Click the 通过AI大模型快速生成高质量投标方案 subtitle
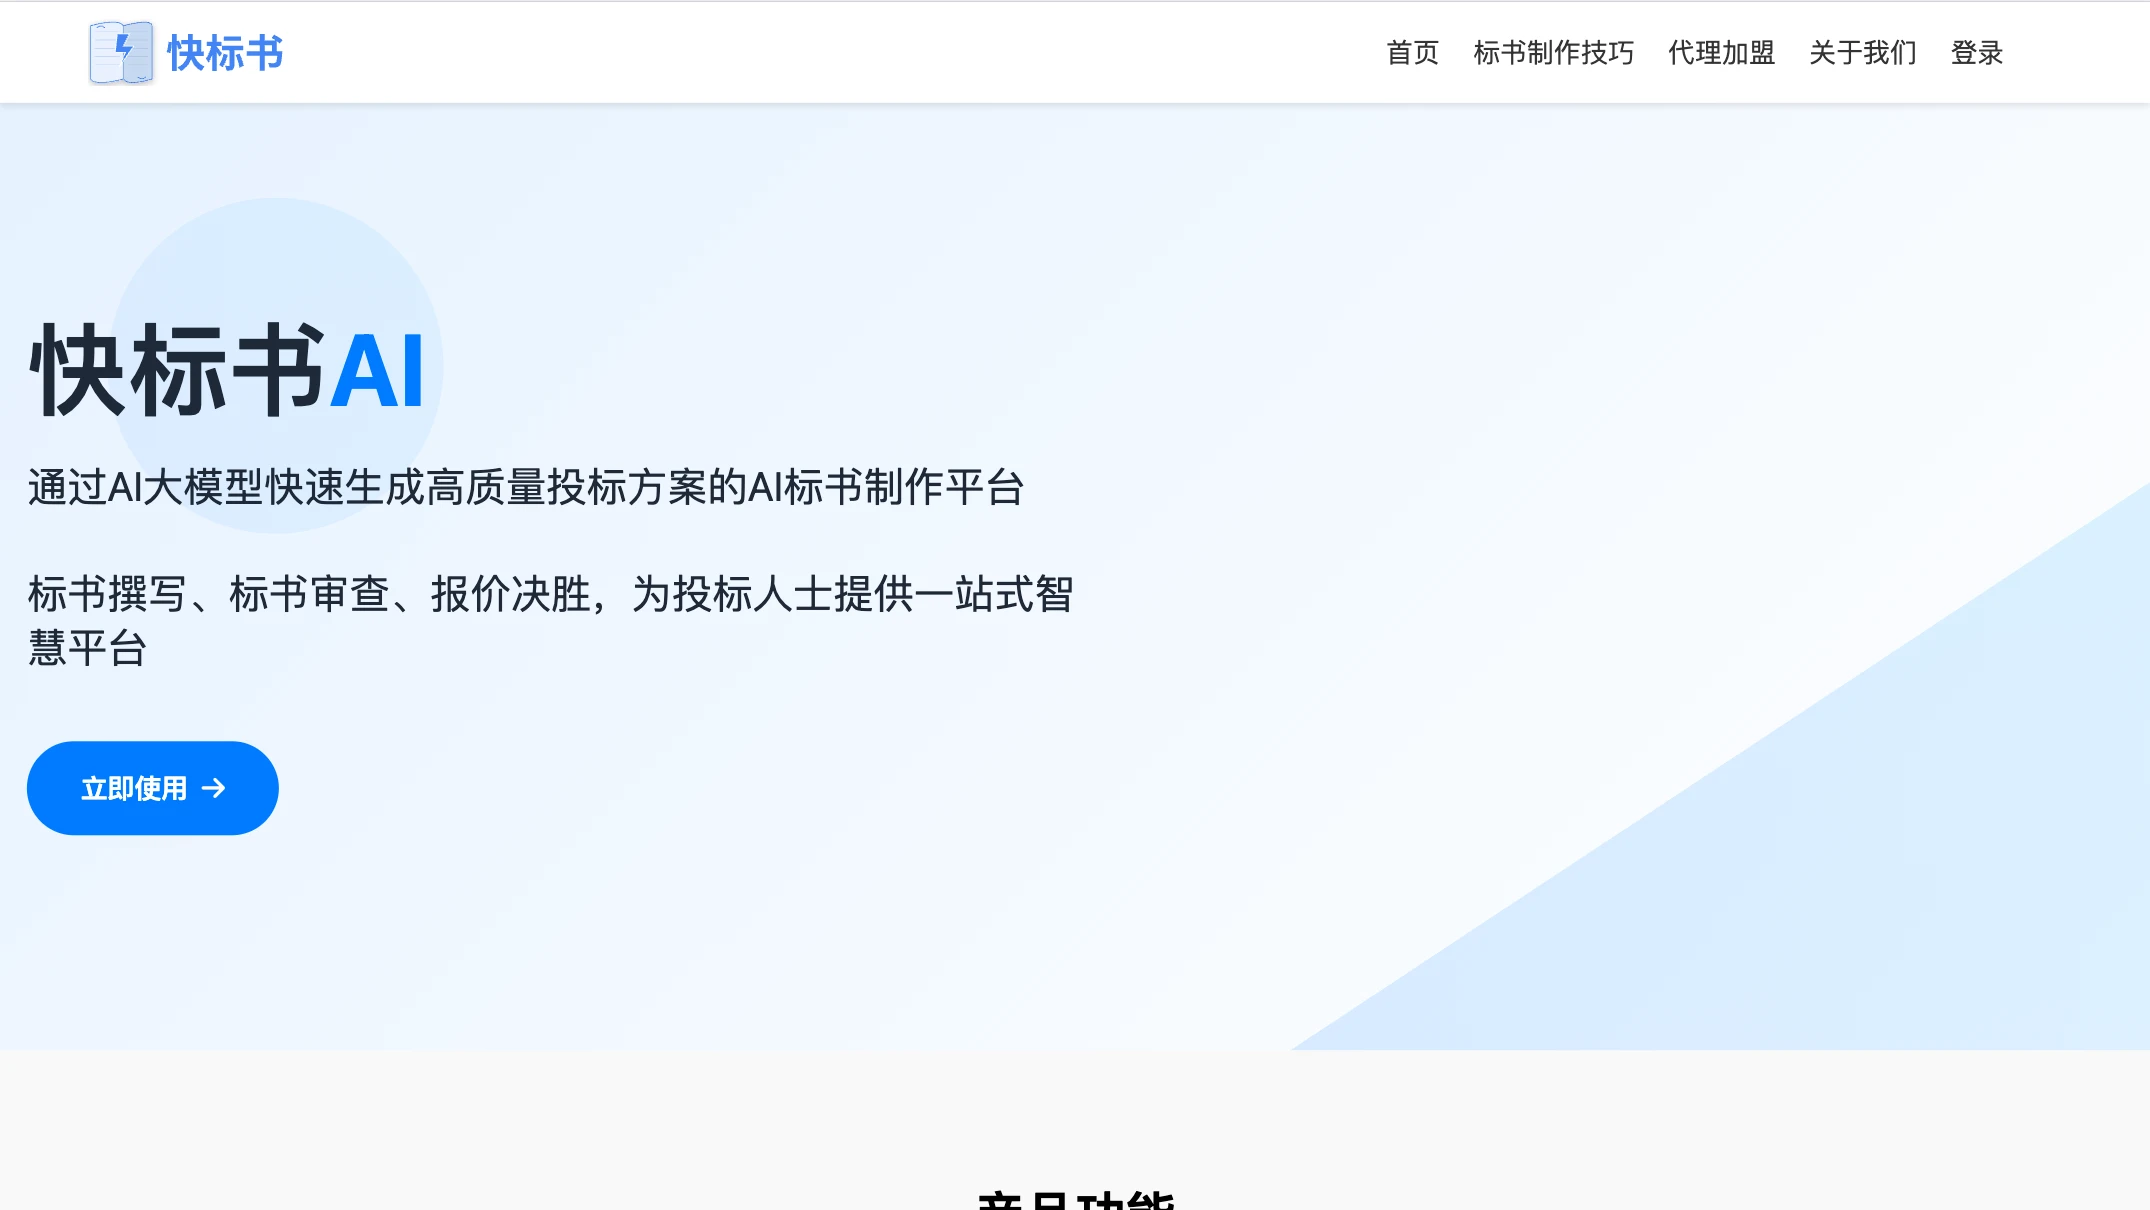The height and width of the screenshot is (1210, 2150). [x=526, y=487]
